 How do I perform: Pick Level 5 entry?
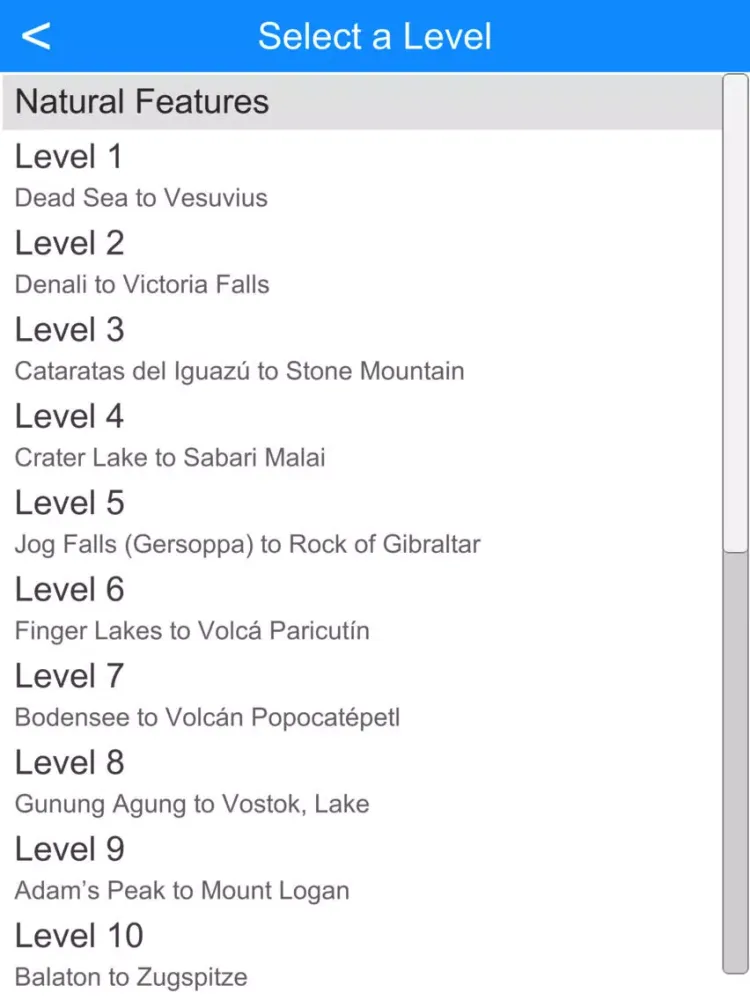[x=69, y=503]
